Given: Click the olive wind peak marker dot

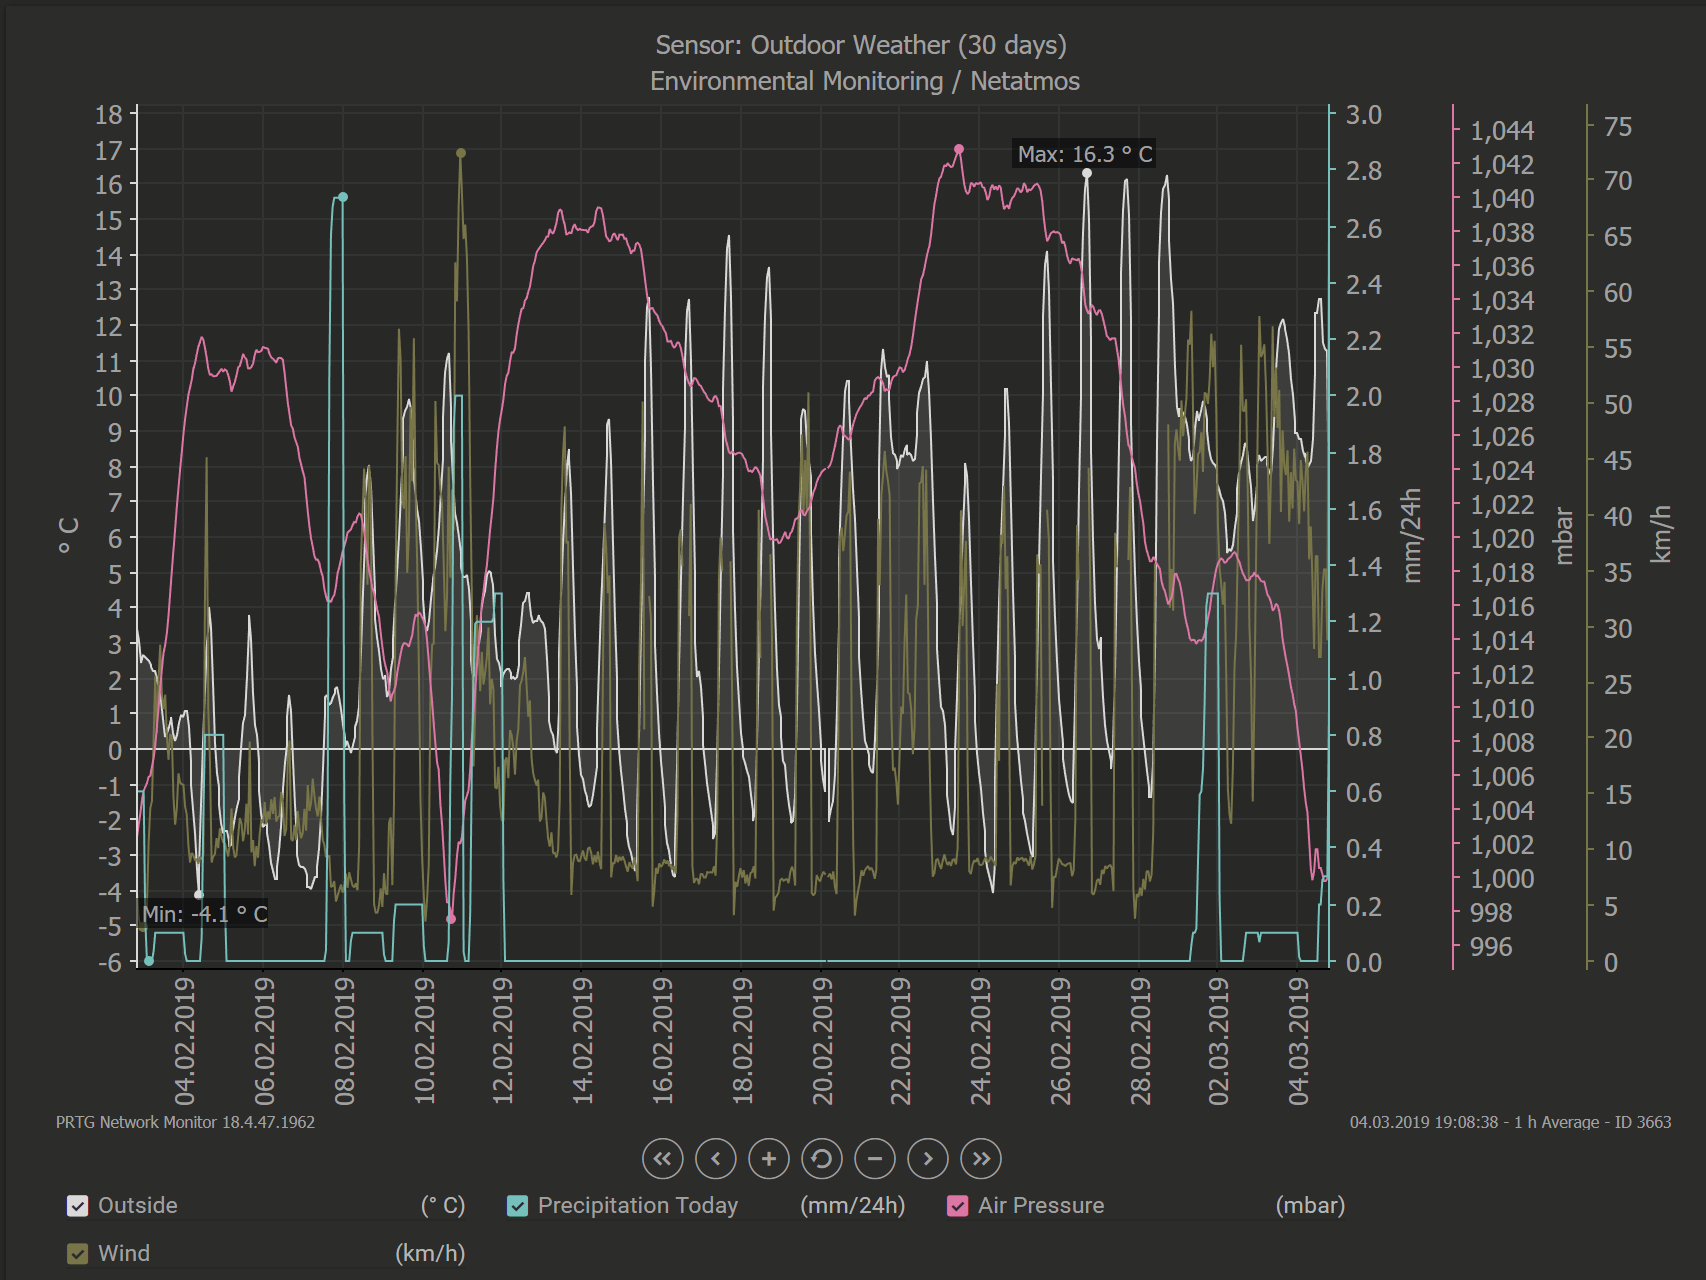Looking at the screenshot, I should (461, 153).
